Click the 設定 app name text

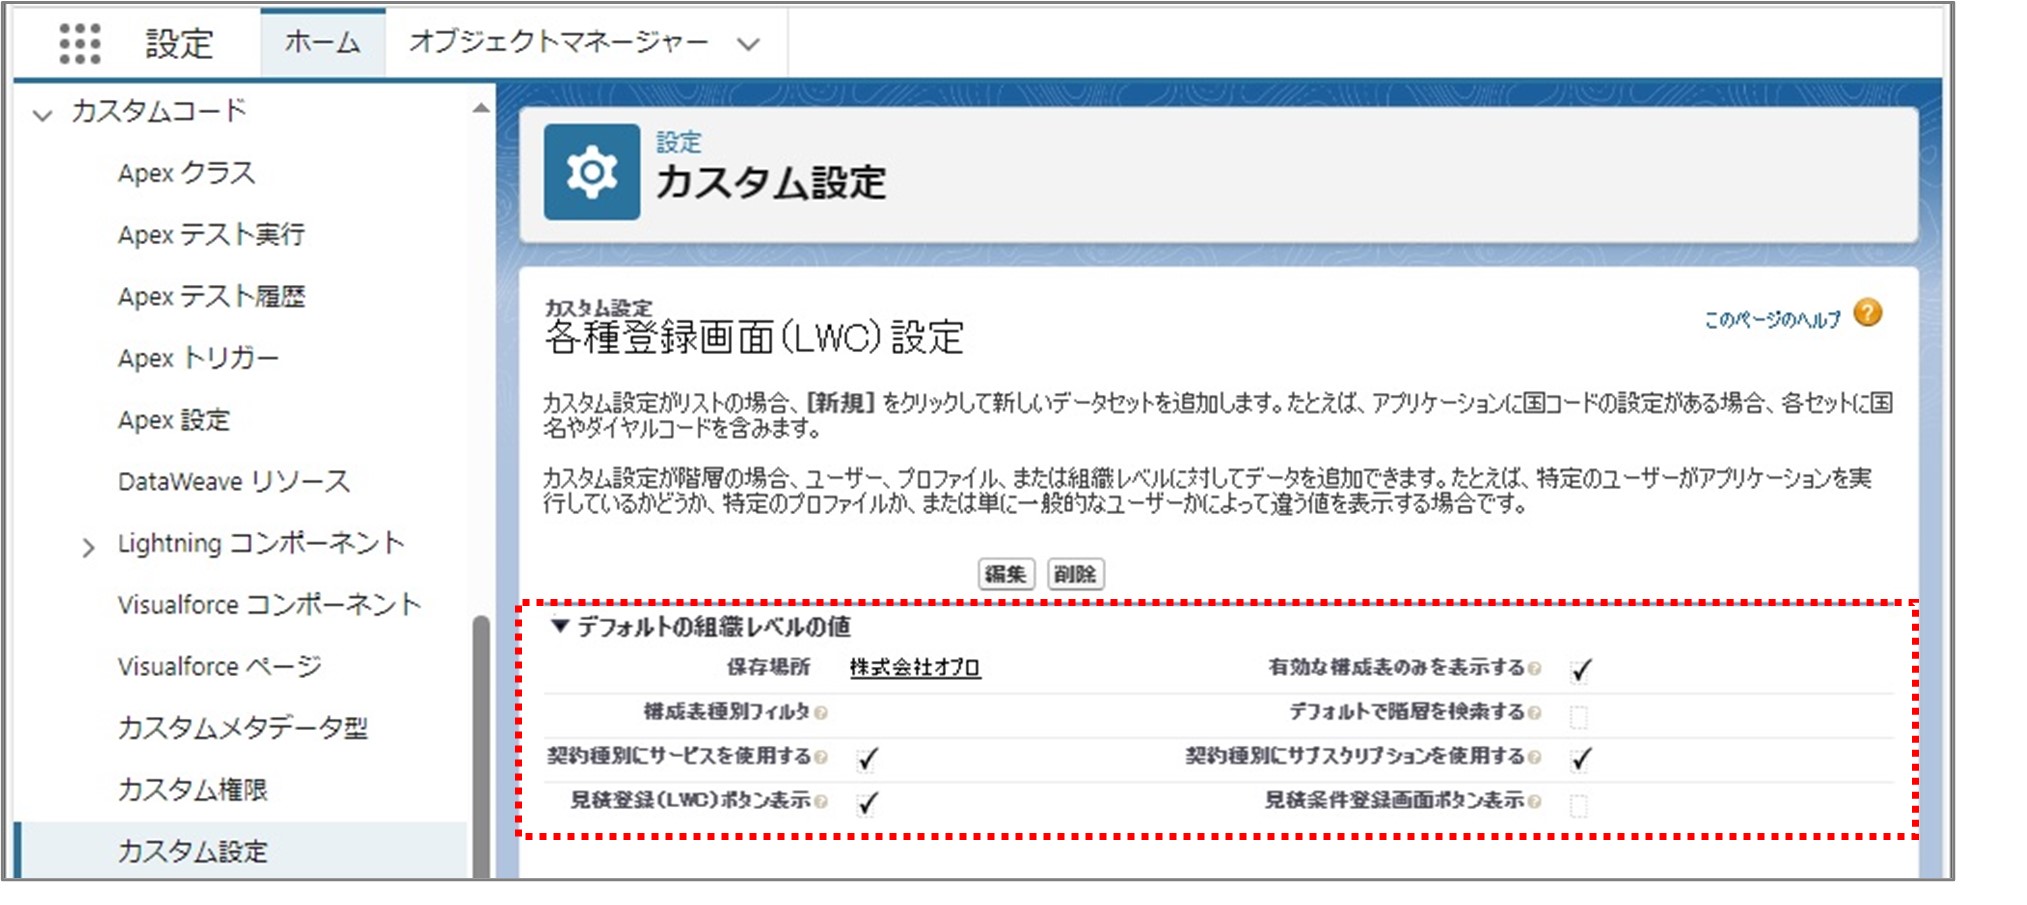(179, 43)
